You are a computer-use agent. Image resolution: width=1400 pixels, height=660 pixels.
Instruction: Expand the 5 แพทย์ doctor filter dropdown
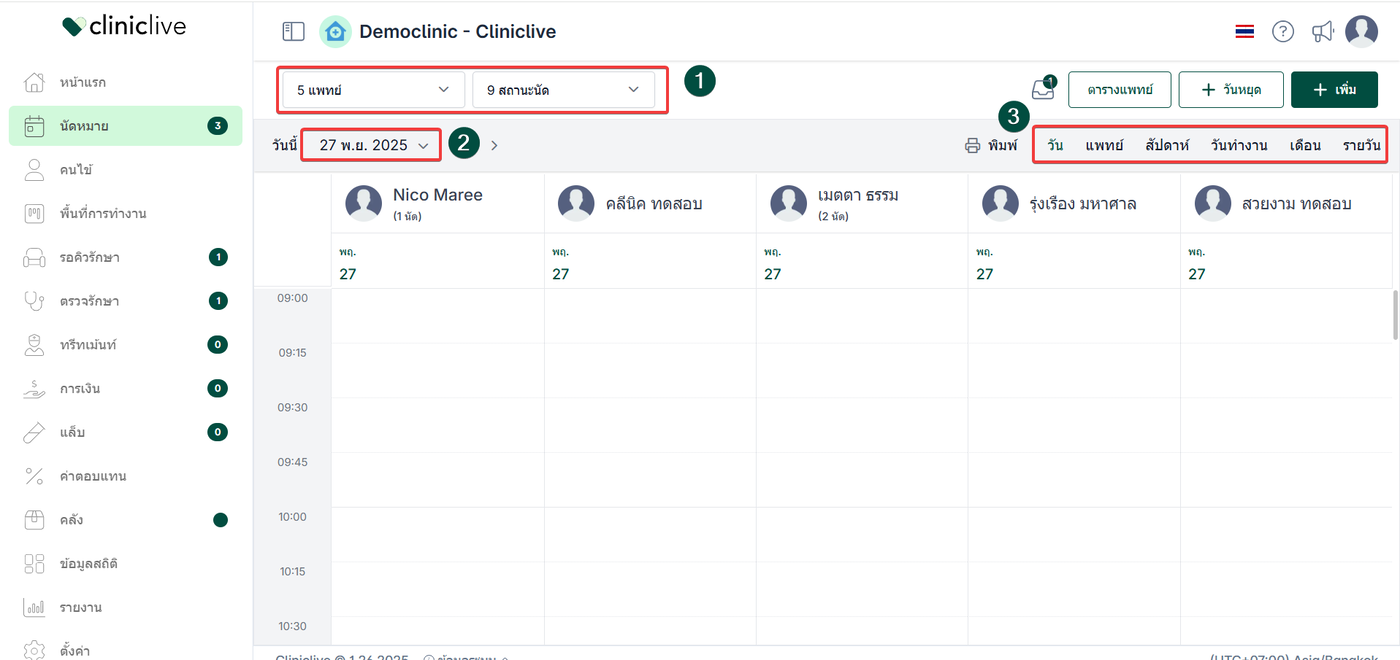click(x=374, y=90)
